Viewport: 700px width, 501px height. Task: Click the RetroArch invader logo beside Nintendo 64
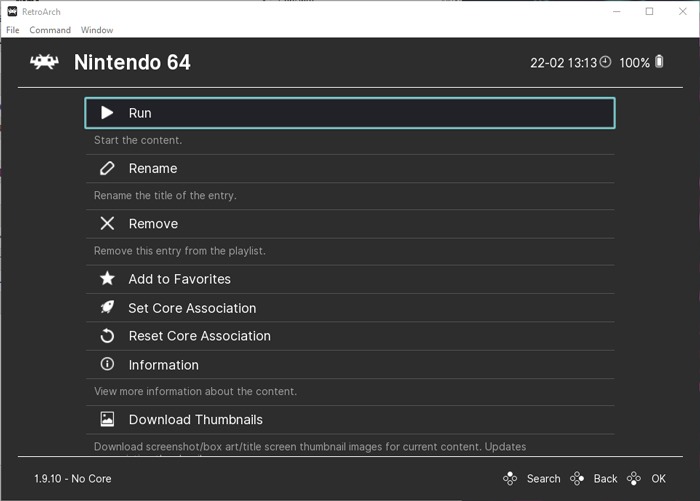coord(44,62)
